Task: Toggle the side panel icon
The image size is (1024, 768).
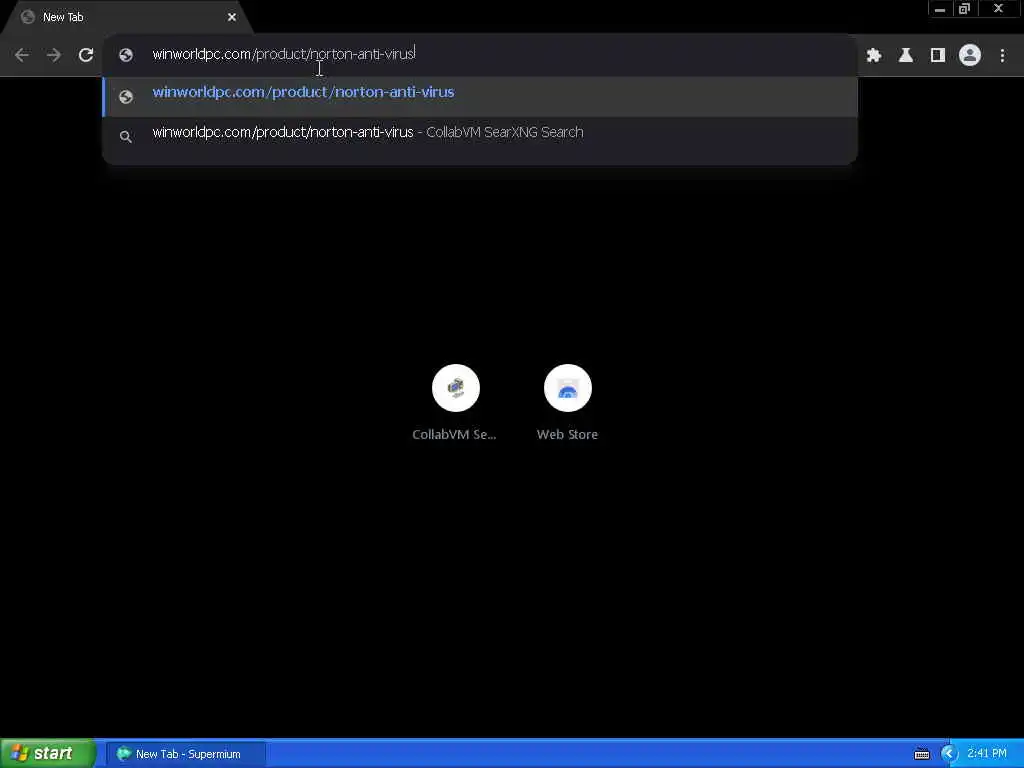Action: coord(938,56)
